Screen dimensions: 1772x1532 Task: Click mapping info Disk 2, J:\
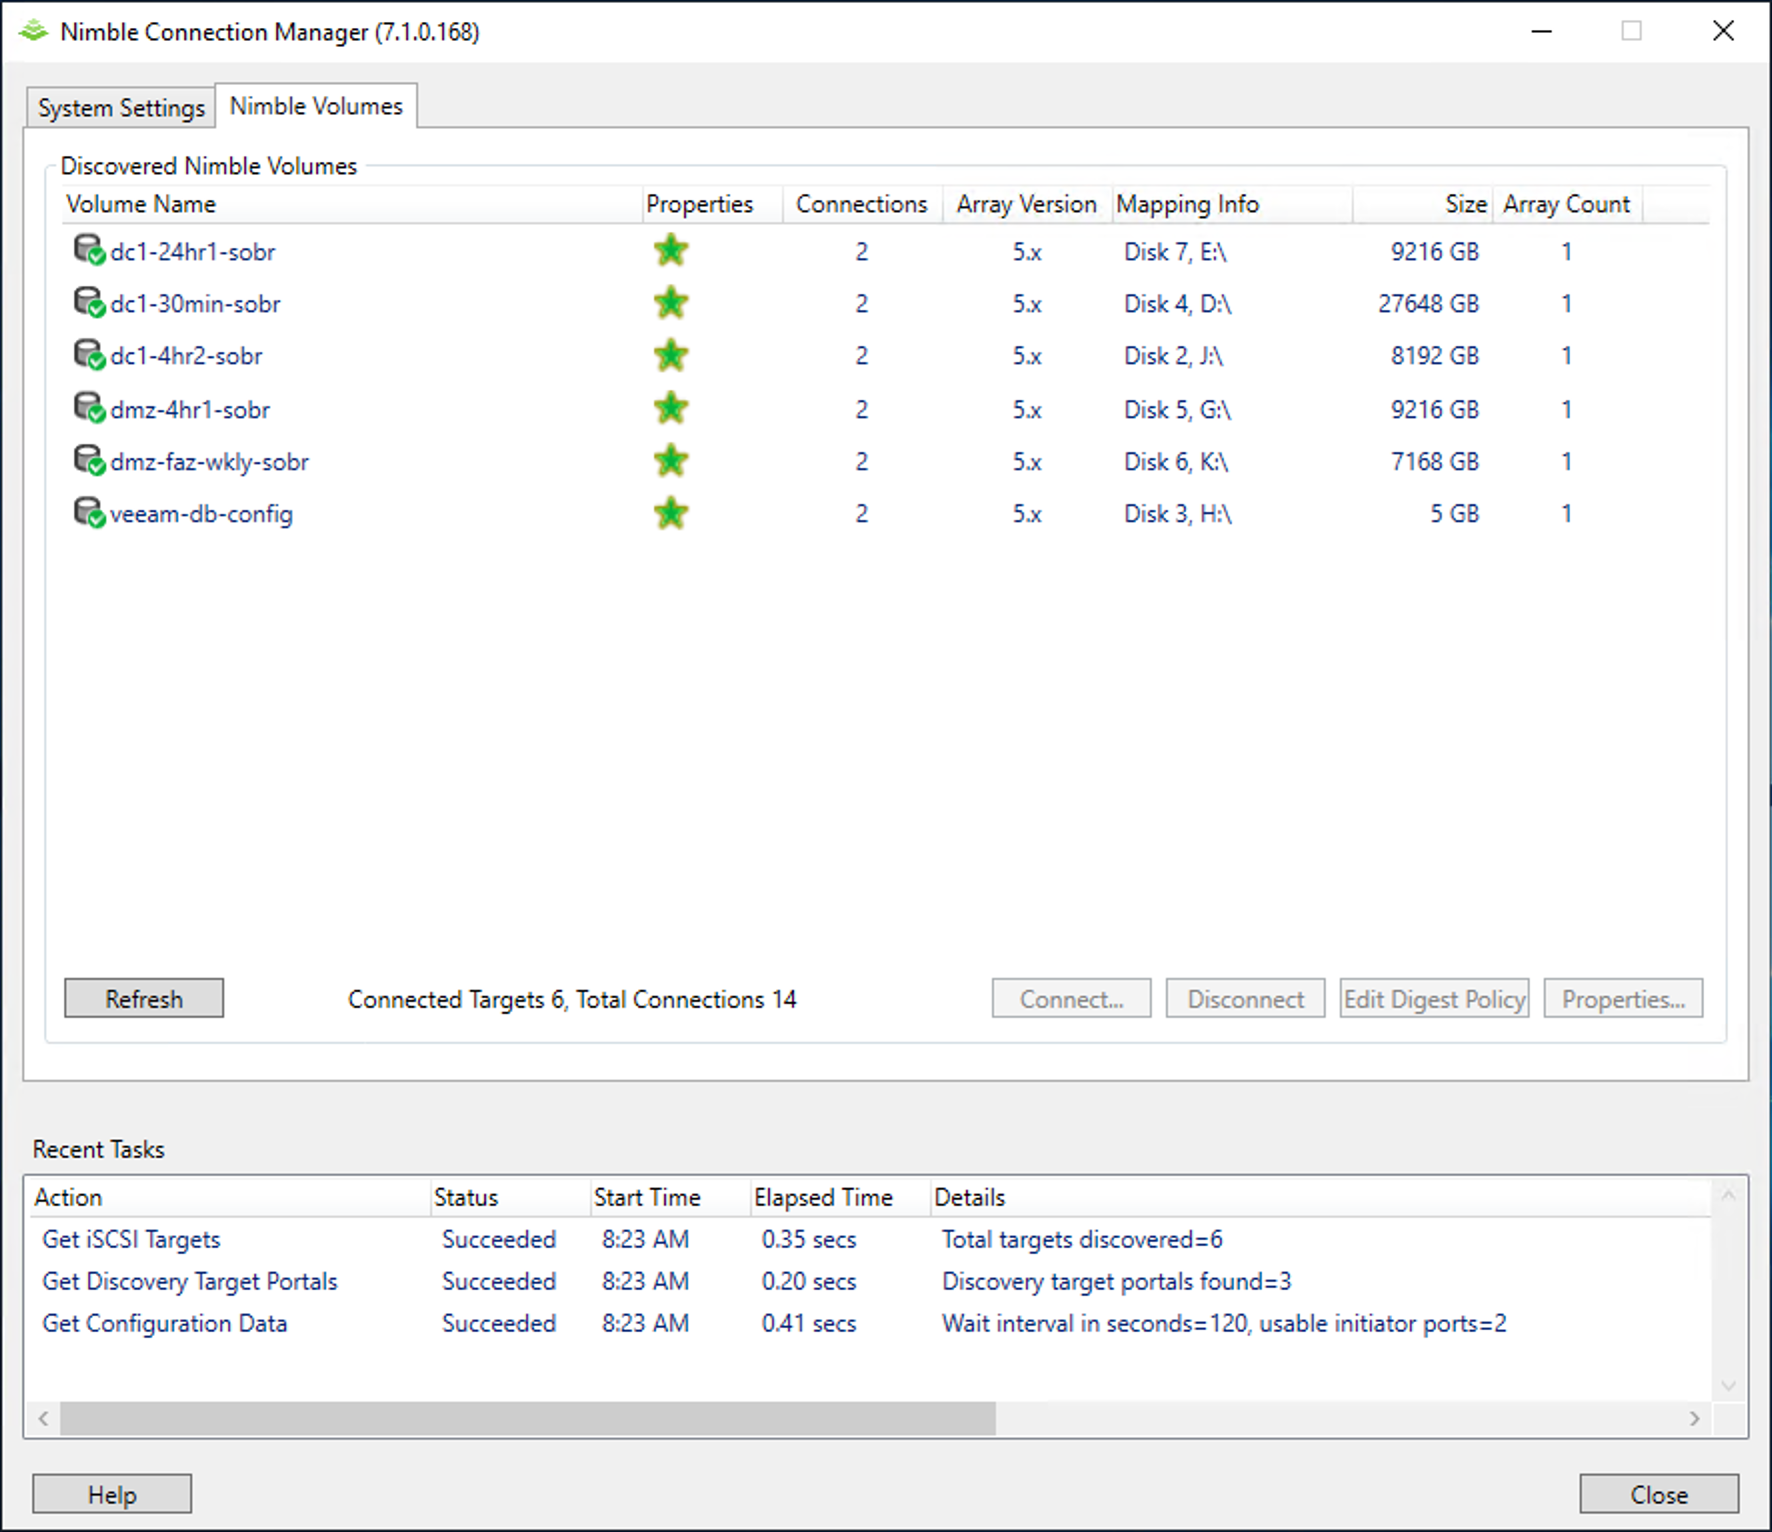(1174, 356)
